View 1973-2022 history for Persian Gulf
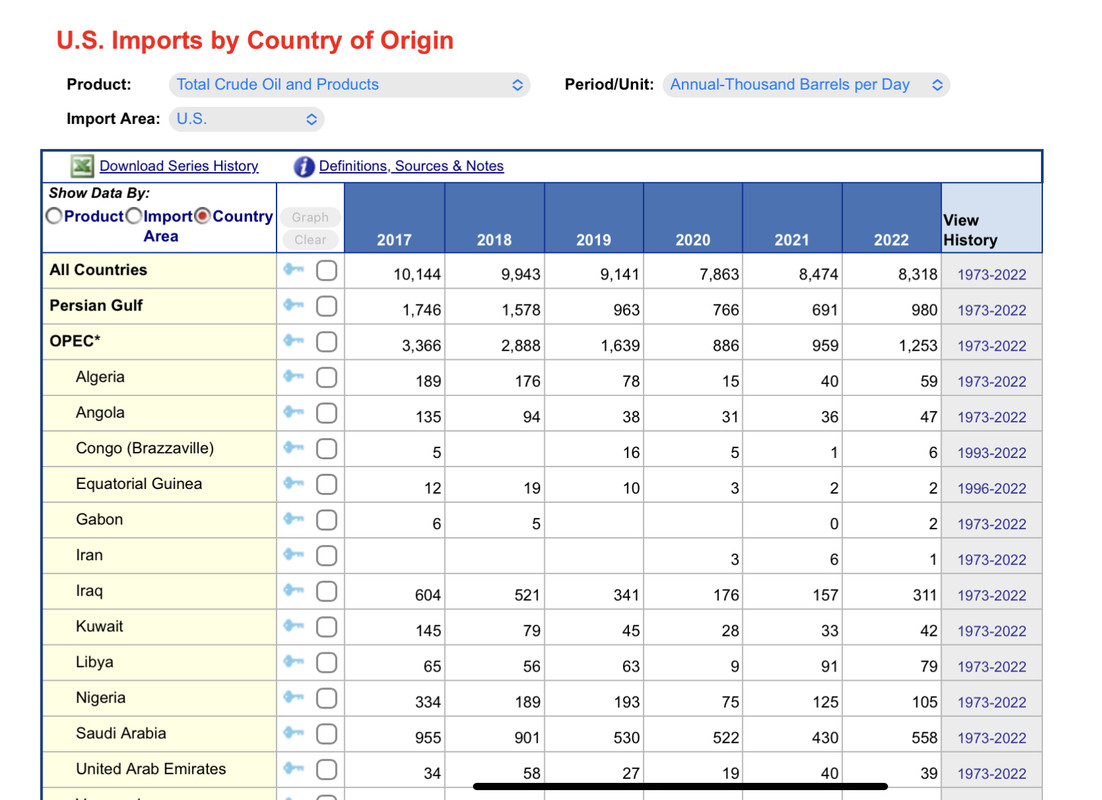 point(992,310)
